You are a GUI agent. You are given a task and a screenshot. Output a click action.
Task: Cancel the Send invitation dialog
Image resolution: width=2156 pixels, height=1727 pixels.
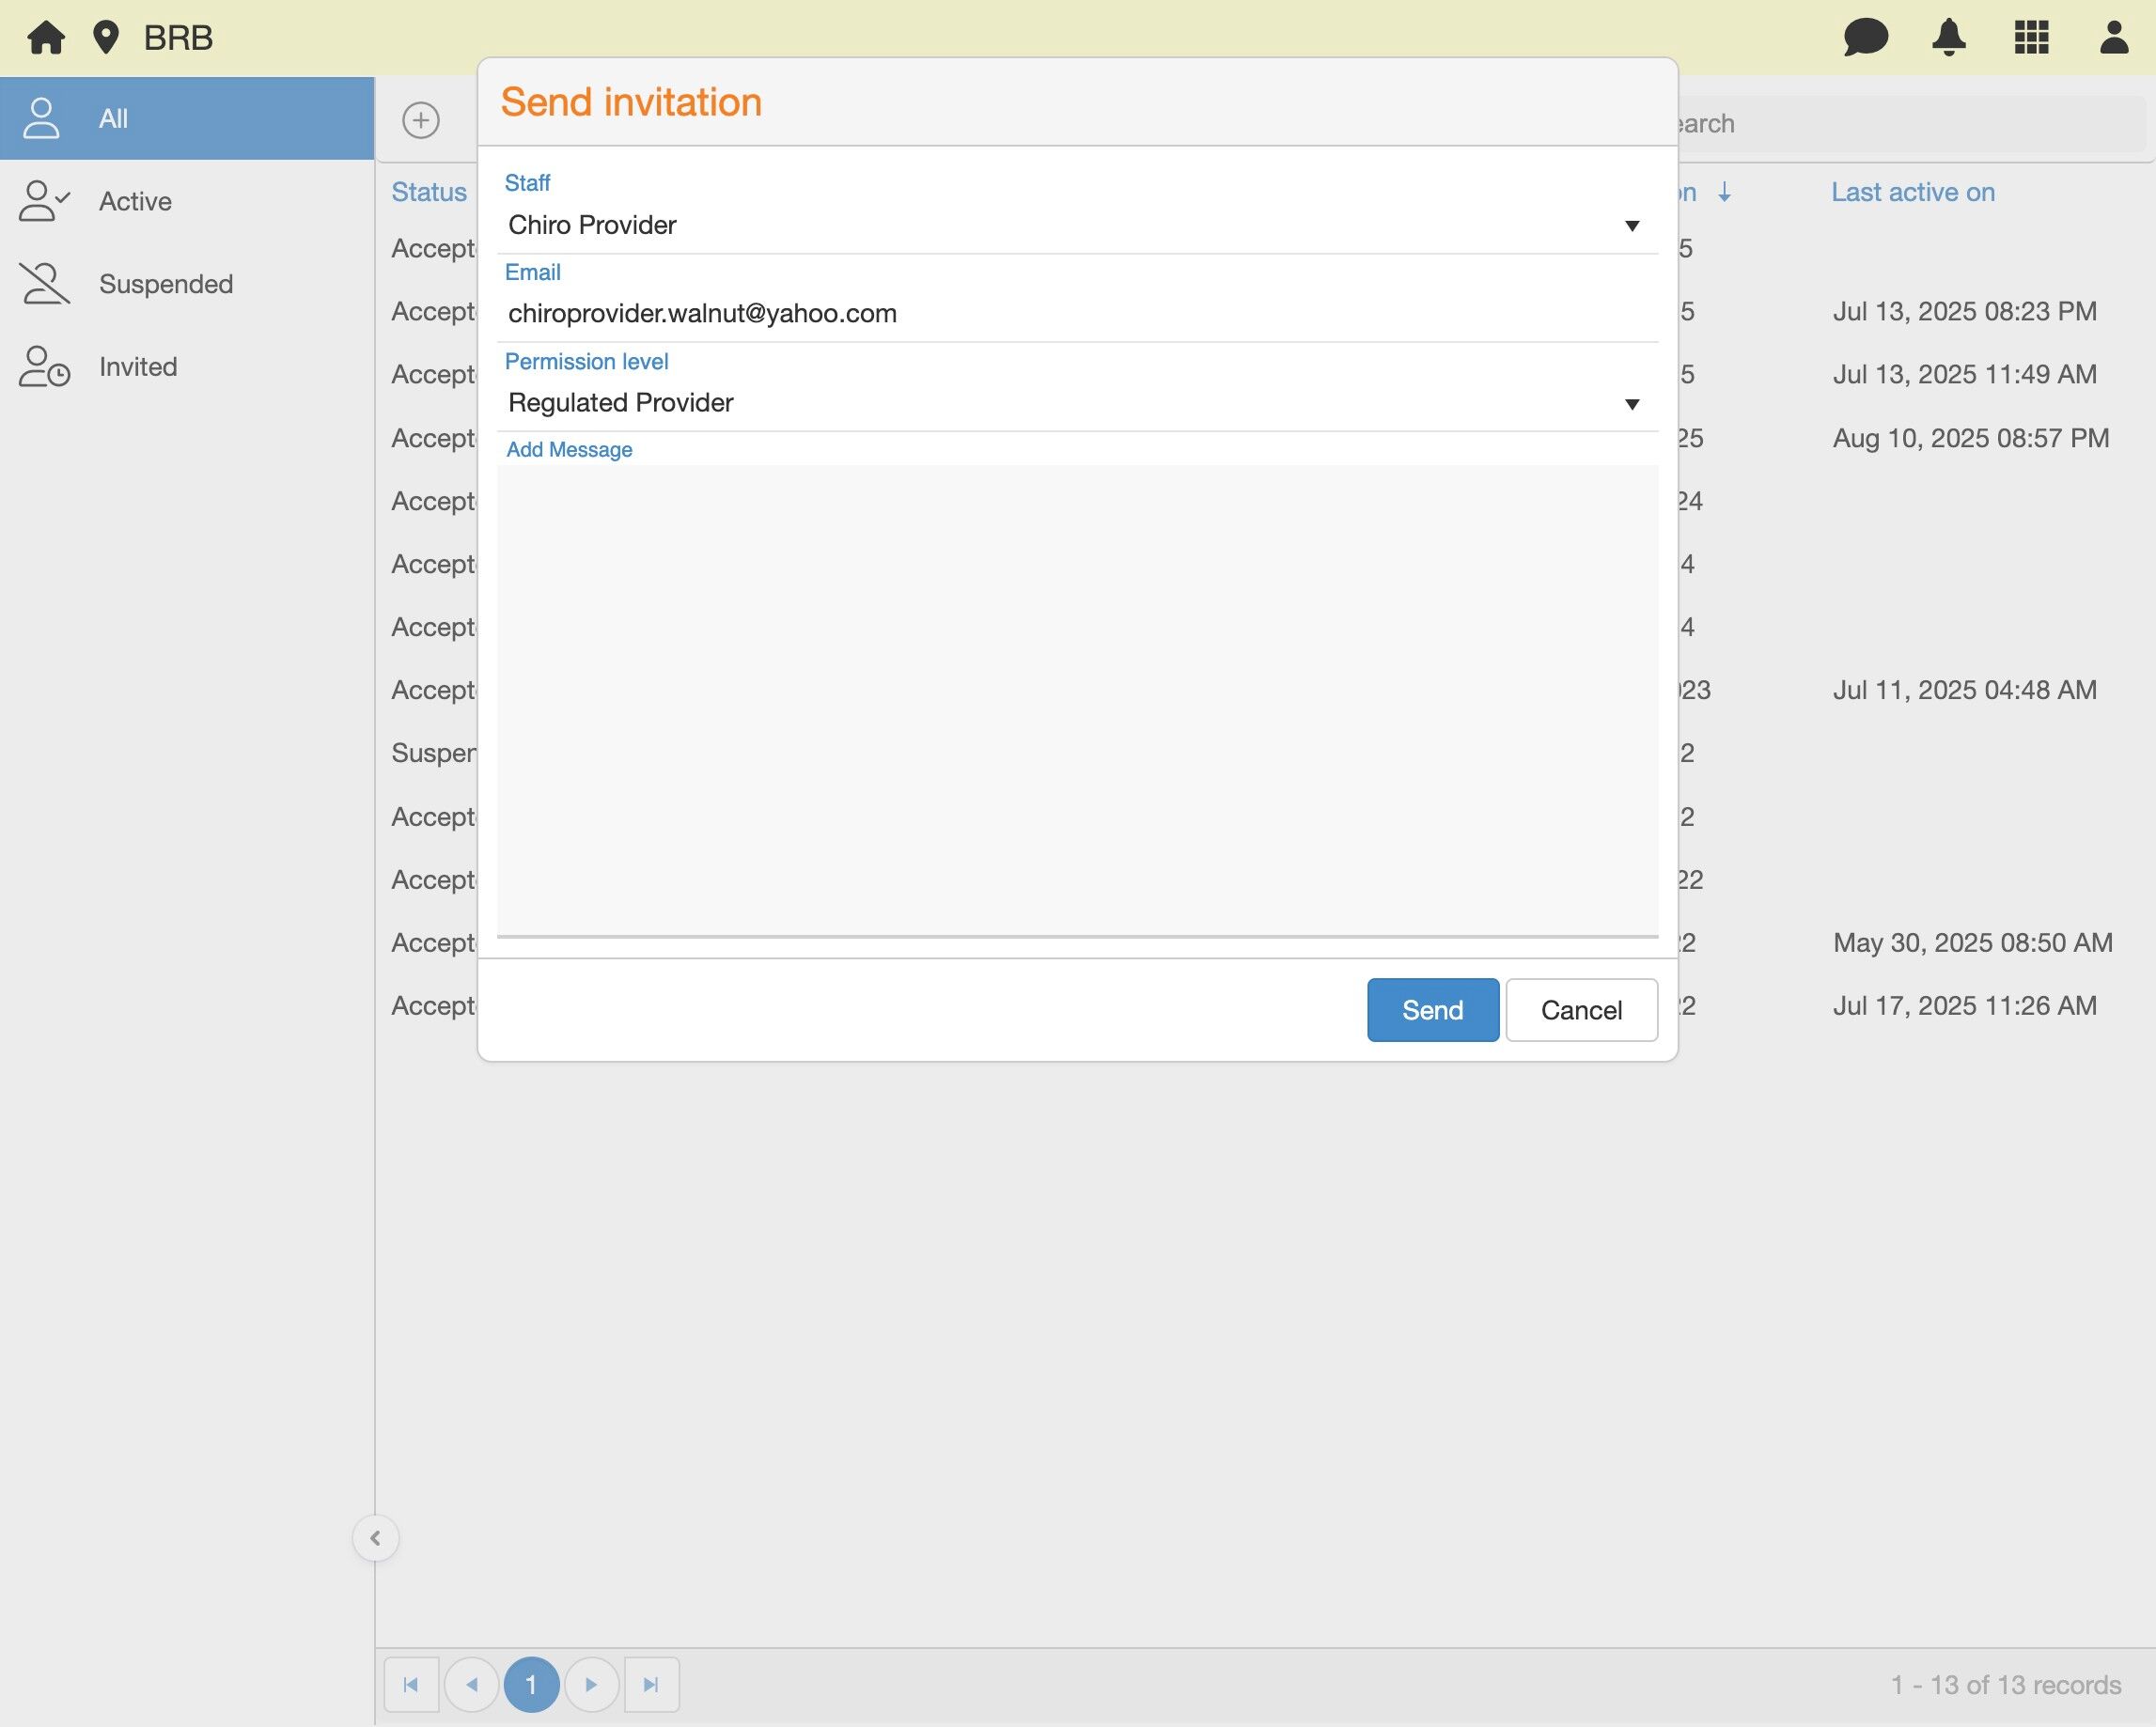pyautogui.click(x=1581, y=1010)
